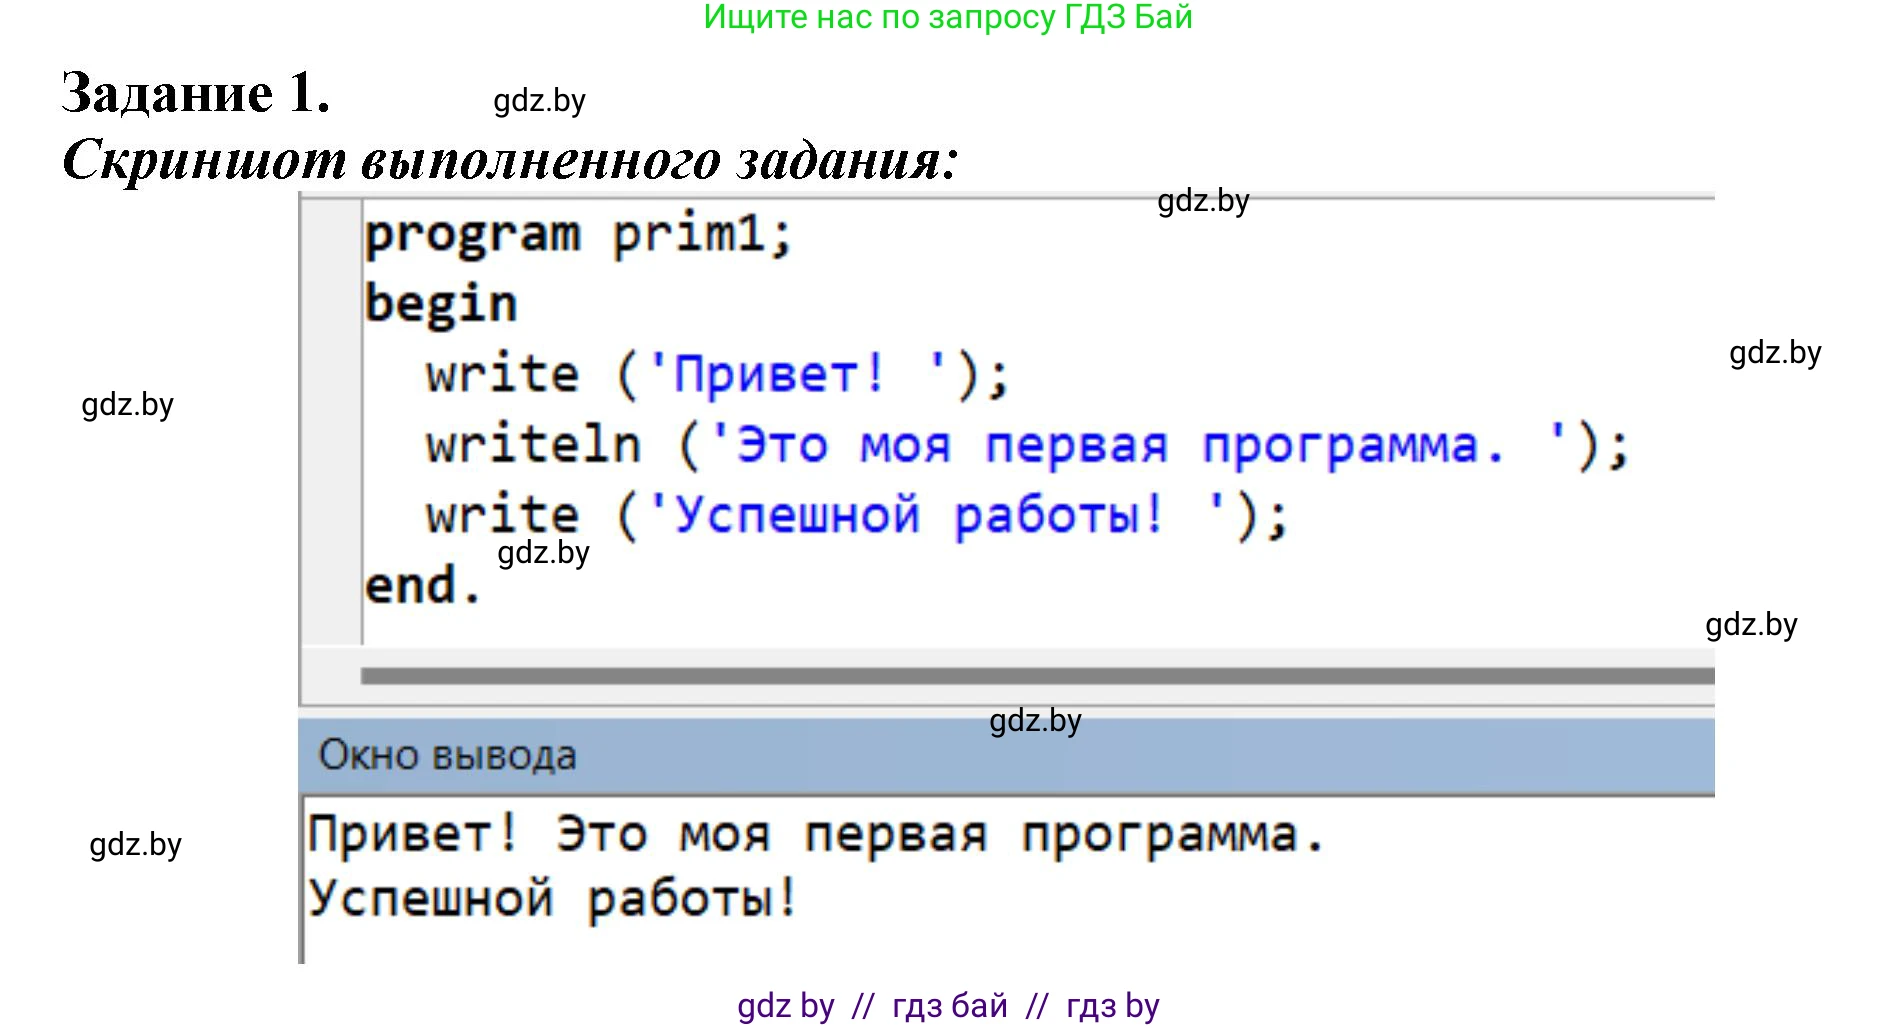
Task: Select the 'Окно вывода' panel header
Action: tap(447, 755)
